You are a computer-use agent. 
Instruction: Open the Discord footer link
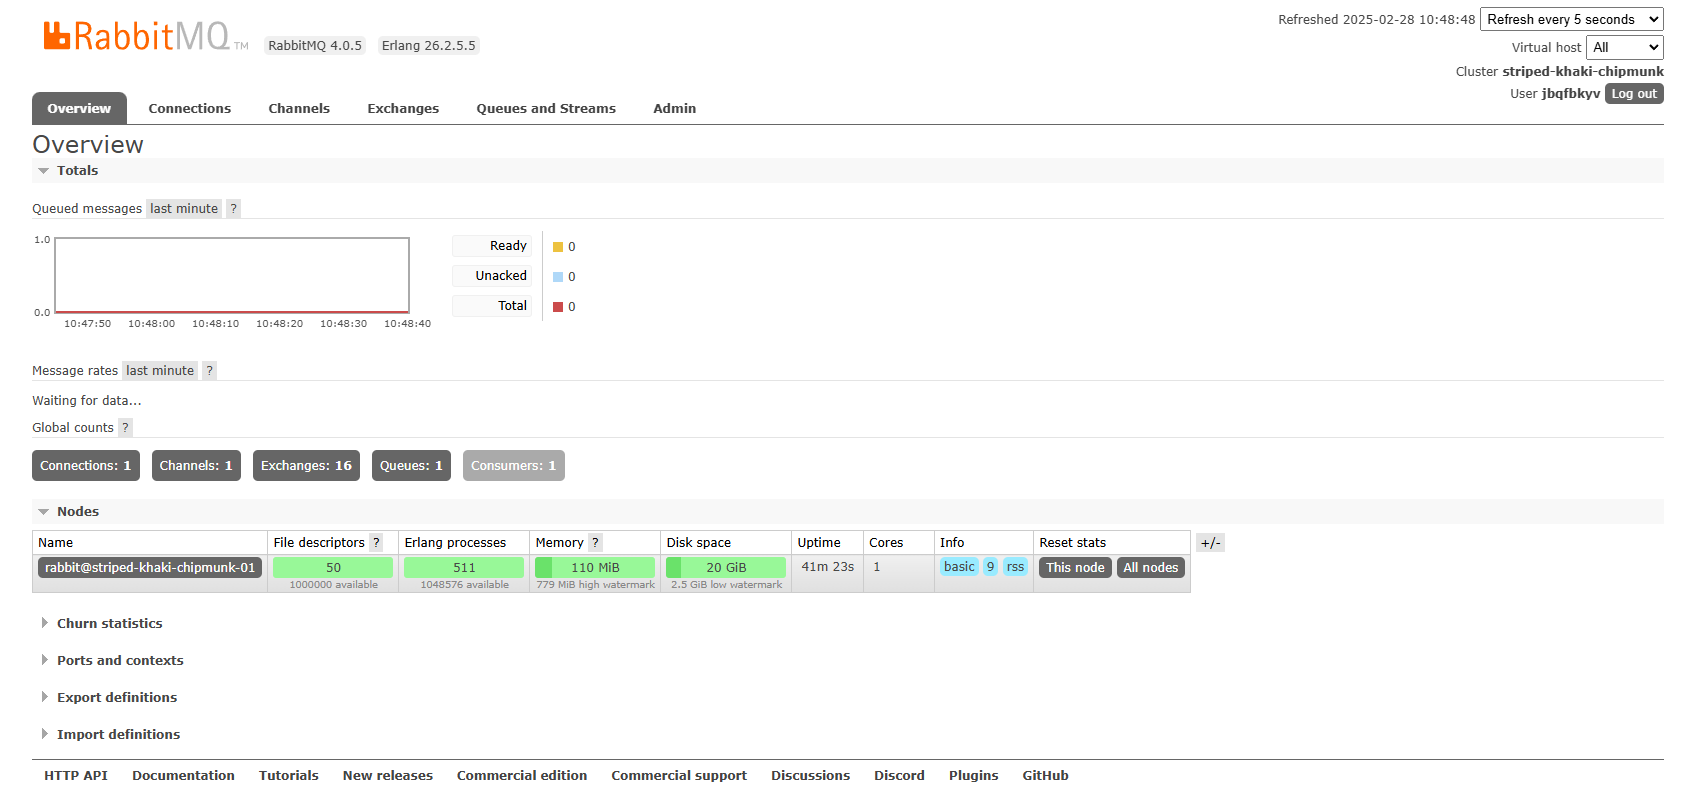click(x=899, y=775)
